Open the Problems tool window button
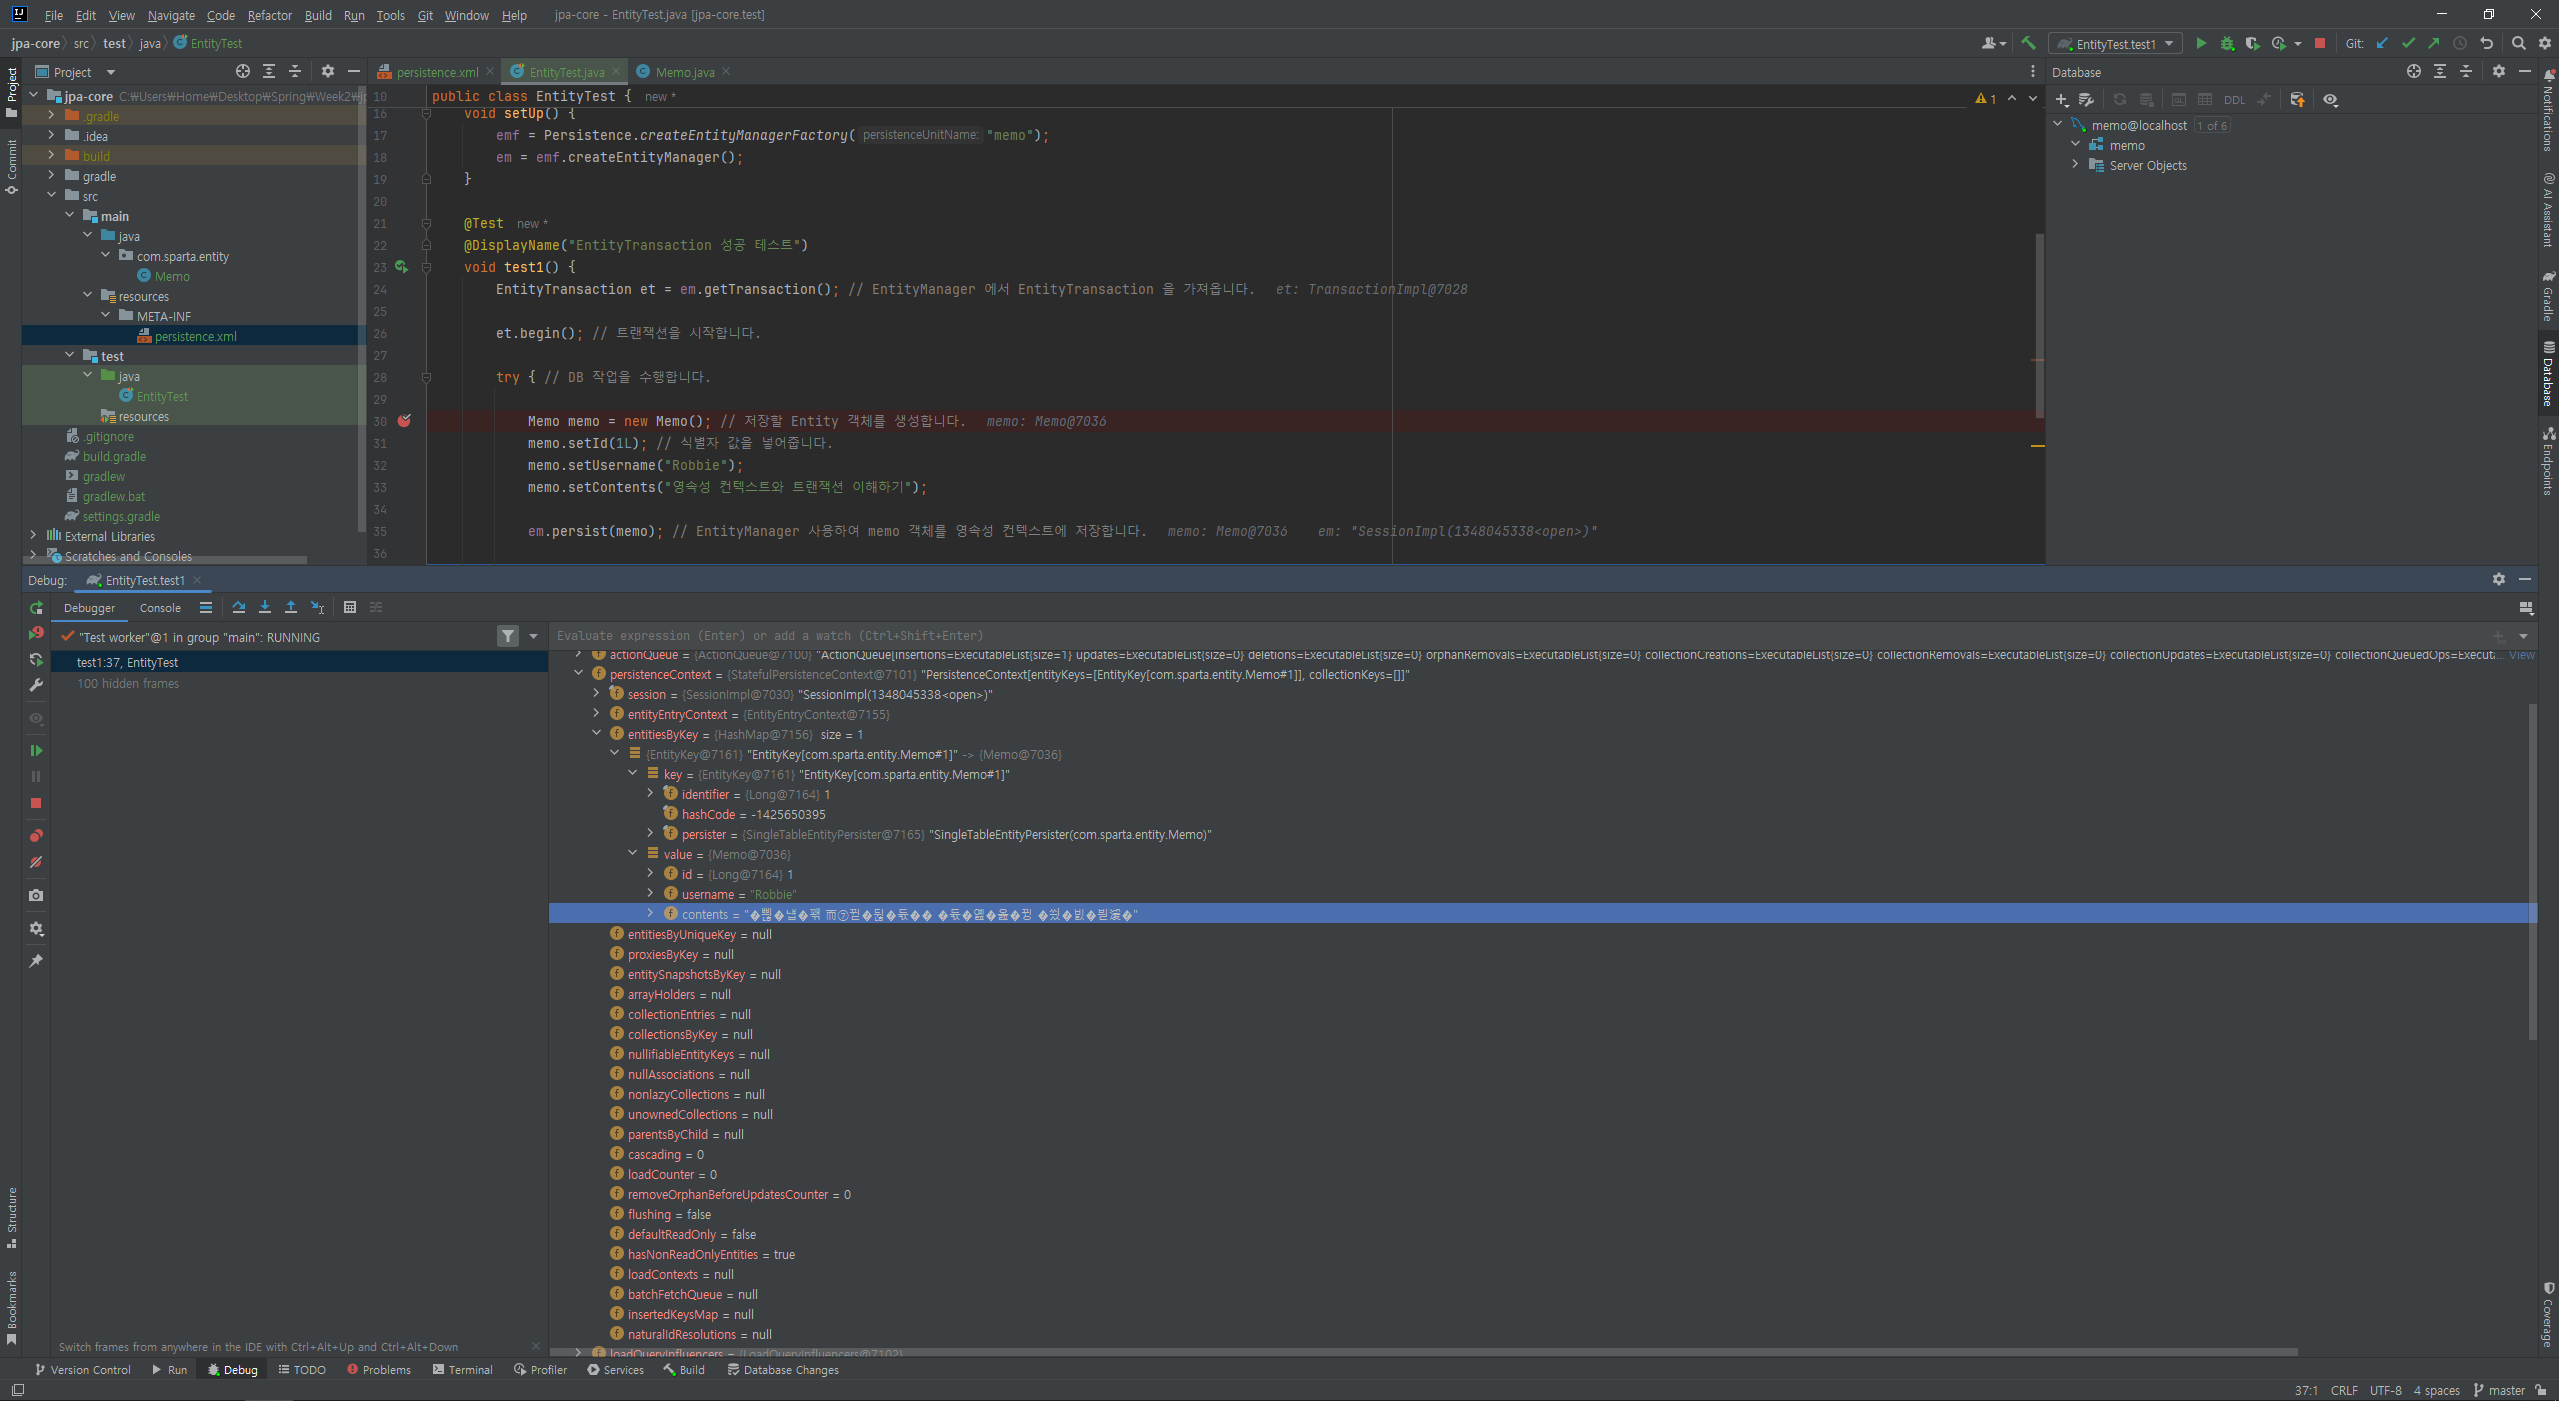 tap(379, 1370)
